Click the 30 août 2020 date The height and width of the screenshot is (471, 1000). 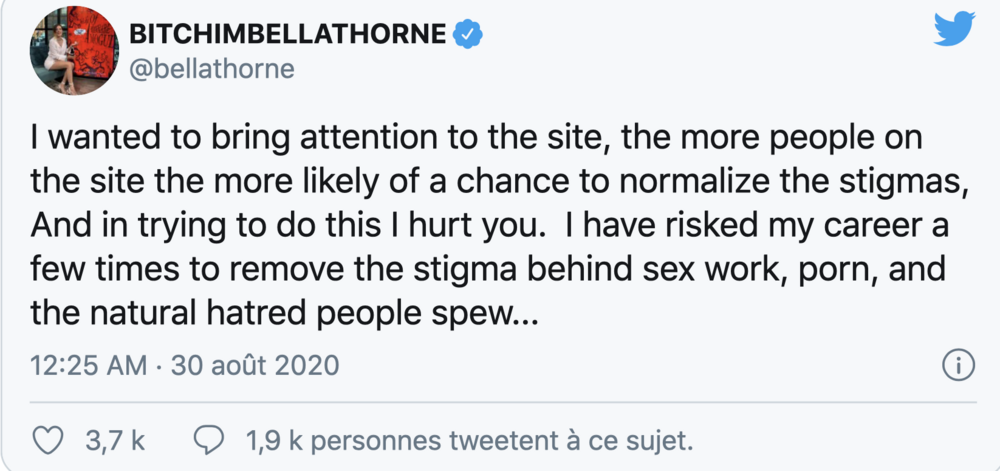tap(255, 365)
